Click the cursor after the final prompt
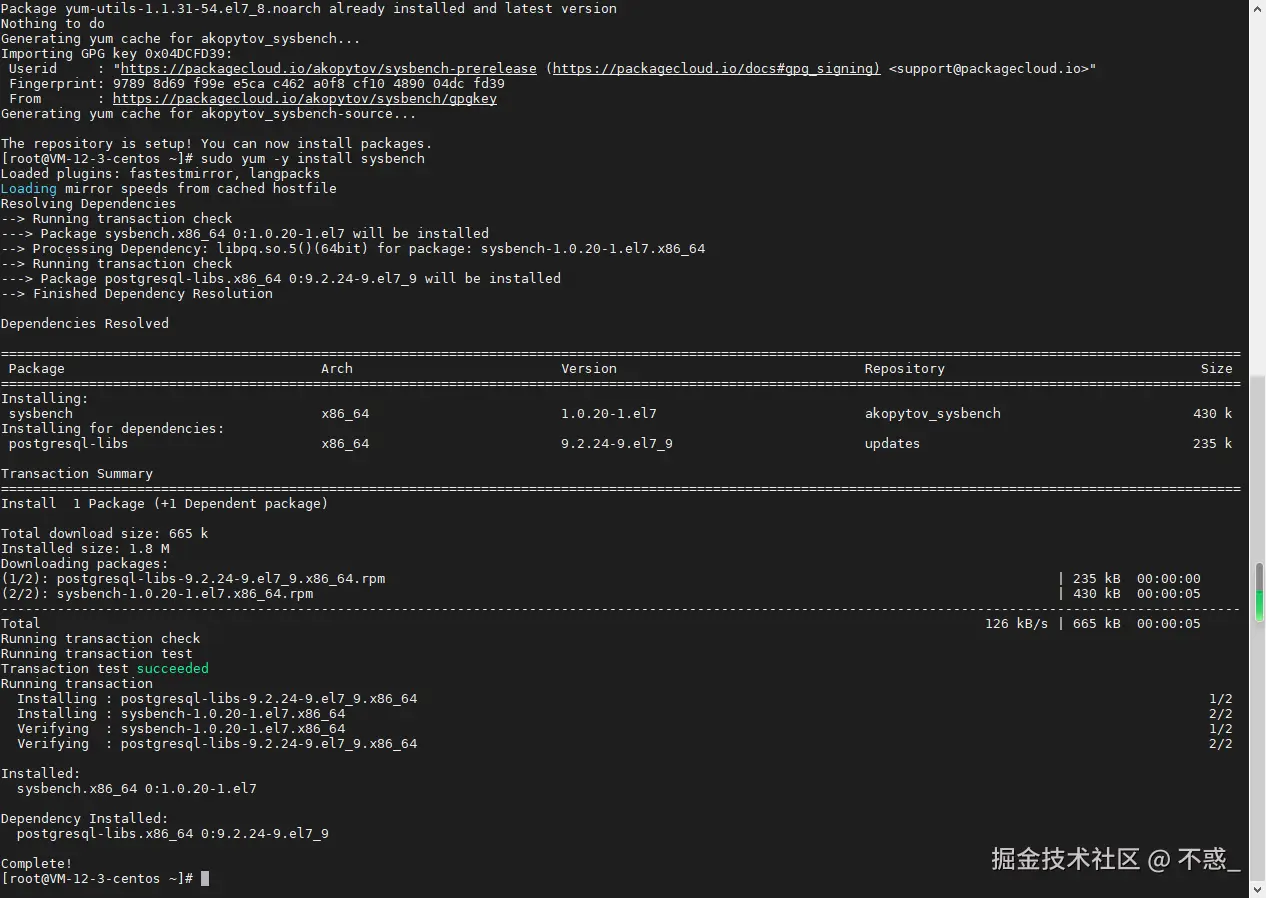This screenshot has height=898, width=1266. pos(205,879)
